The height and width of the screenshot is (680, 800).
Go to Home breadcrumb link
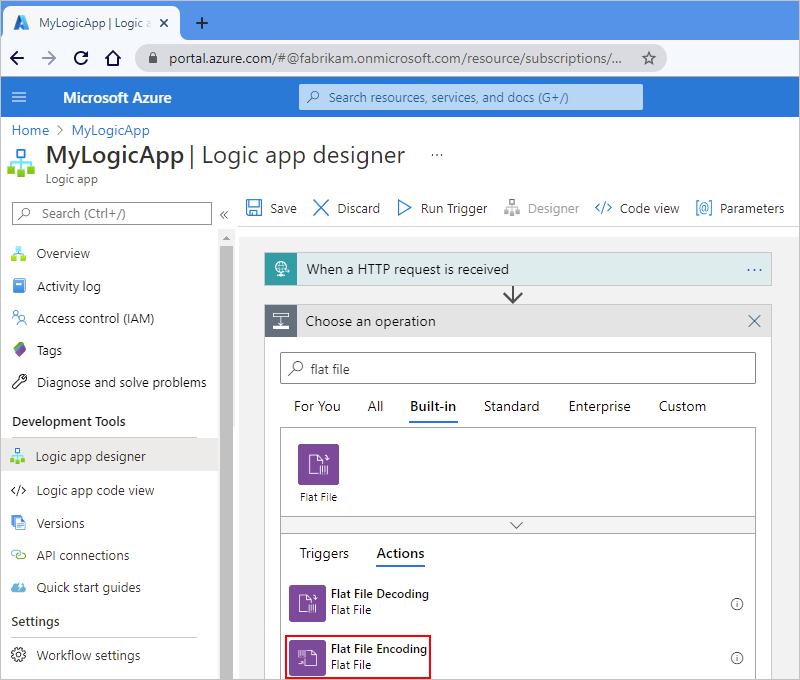[x=30, y=130]
